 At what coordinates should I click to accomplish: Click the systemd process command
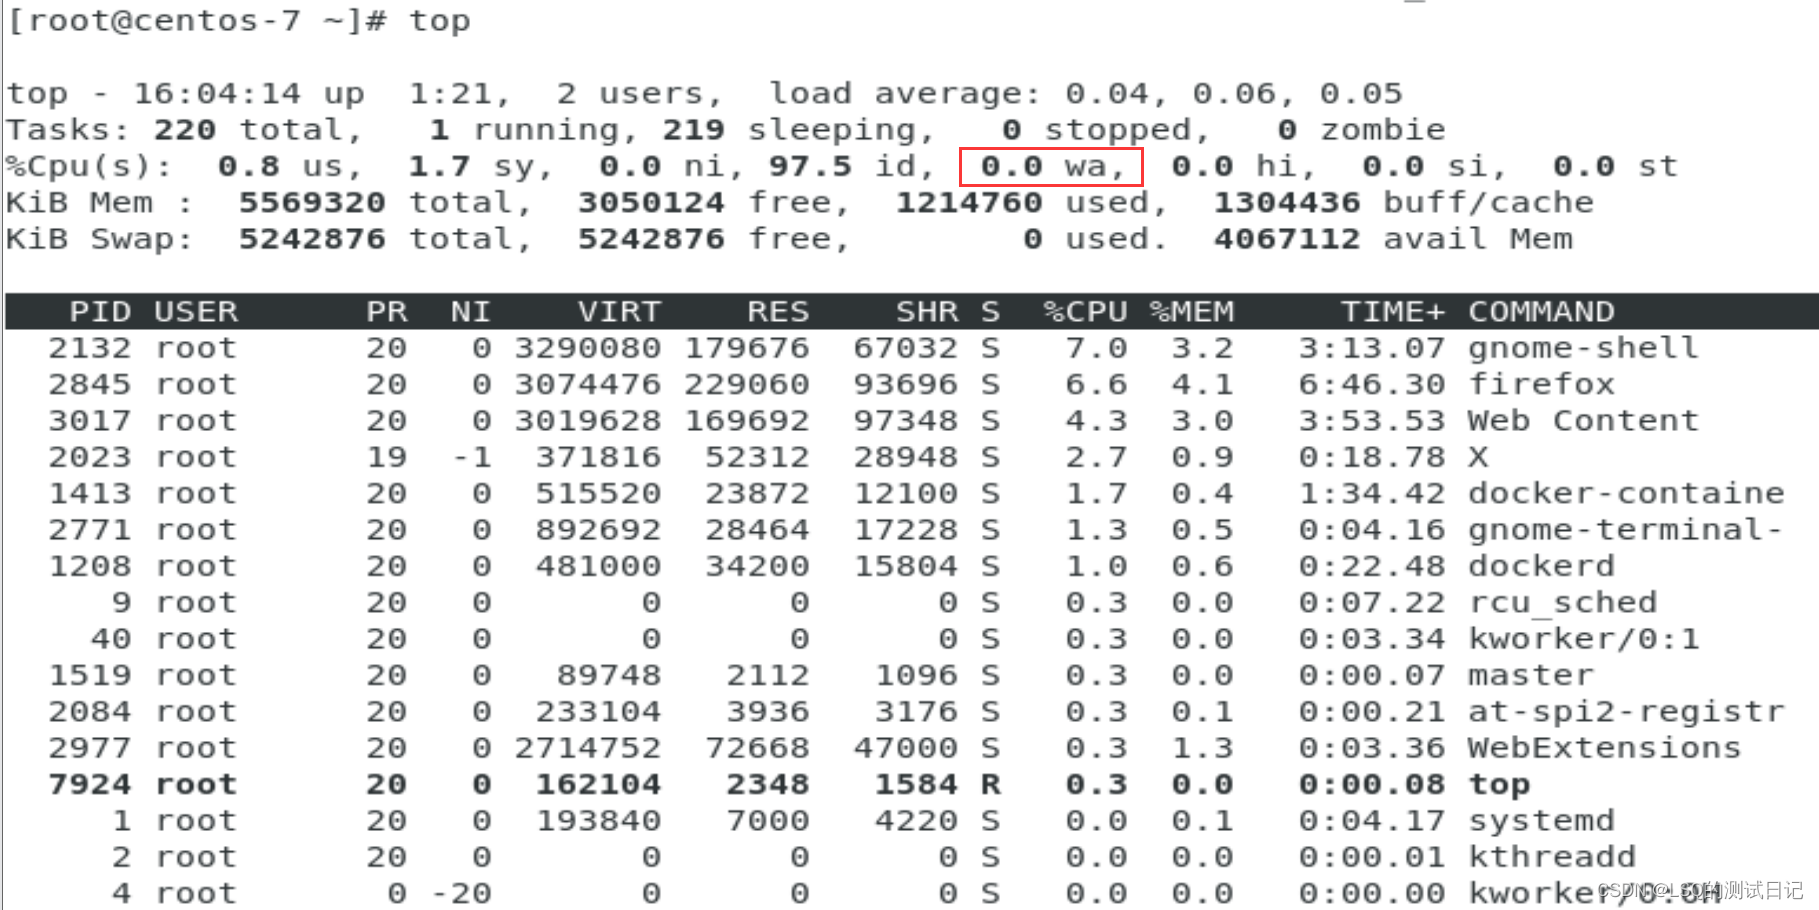1541,821
